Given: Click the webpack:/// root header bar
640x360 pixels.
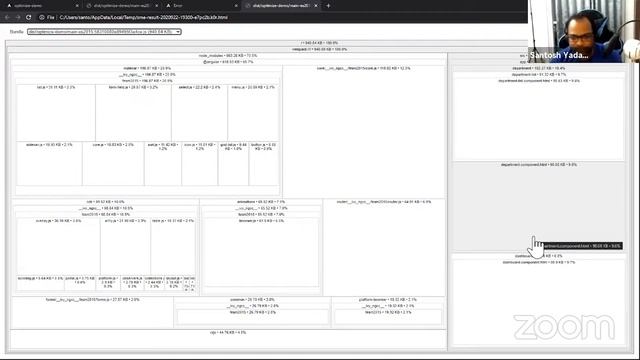Looking at the screenshot, I should 319,49.
